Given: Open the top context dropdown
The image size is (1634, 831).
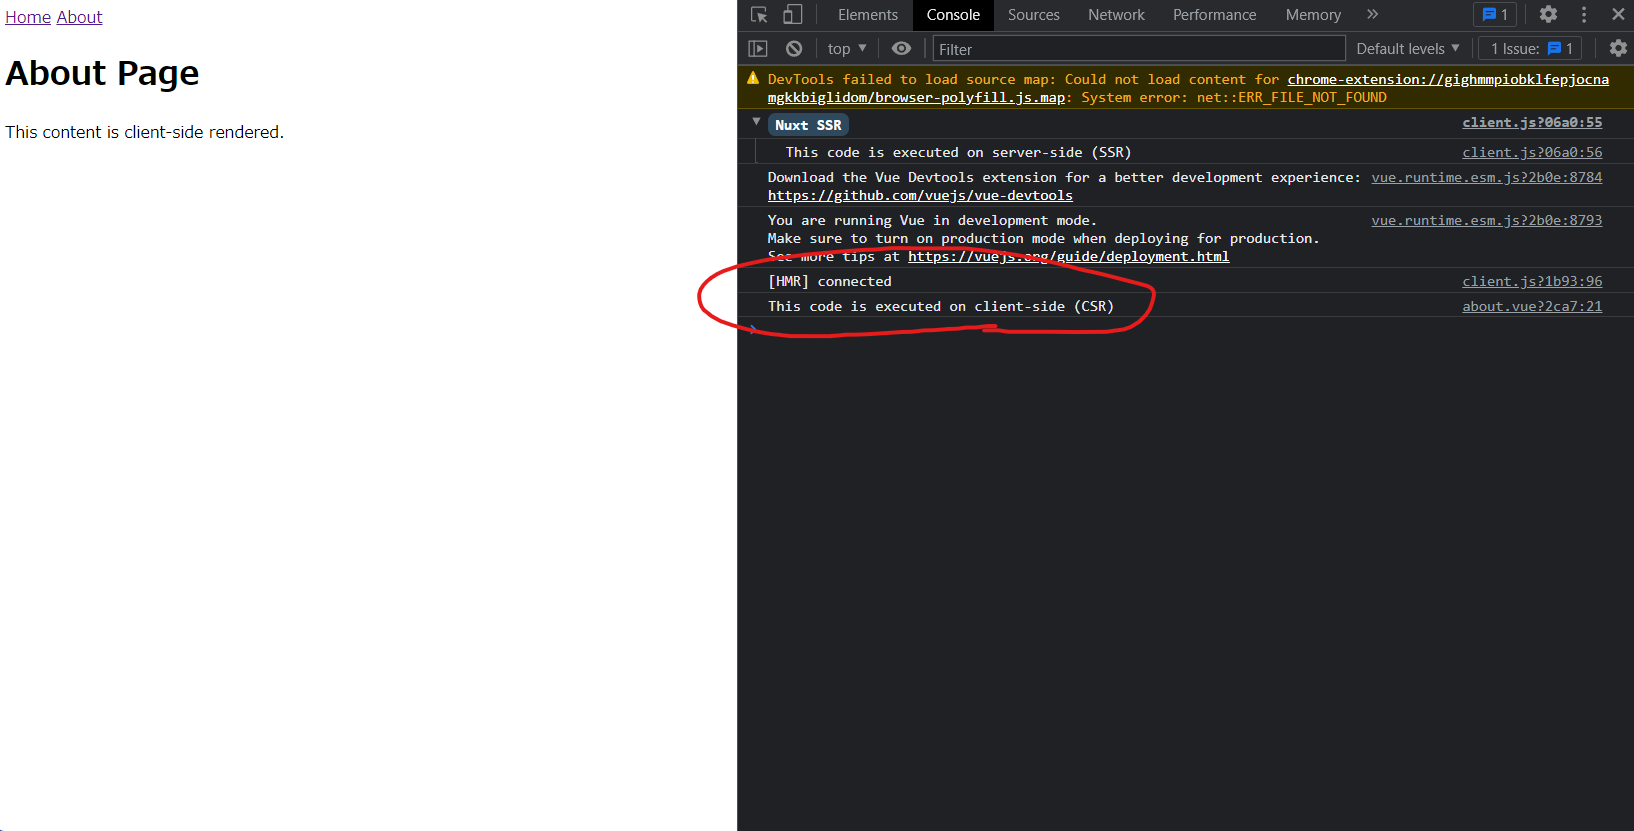Looking at the screenshot, I should pos(847,48).
